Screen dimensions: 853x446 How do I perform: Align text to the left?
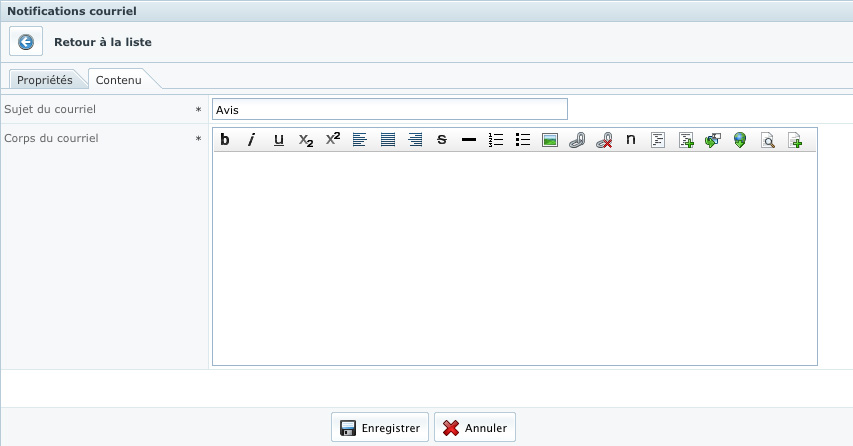(360, 140)
